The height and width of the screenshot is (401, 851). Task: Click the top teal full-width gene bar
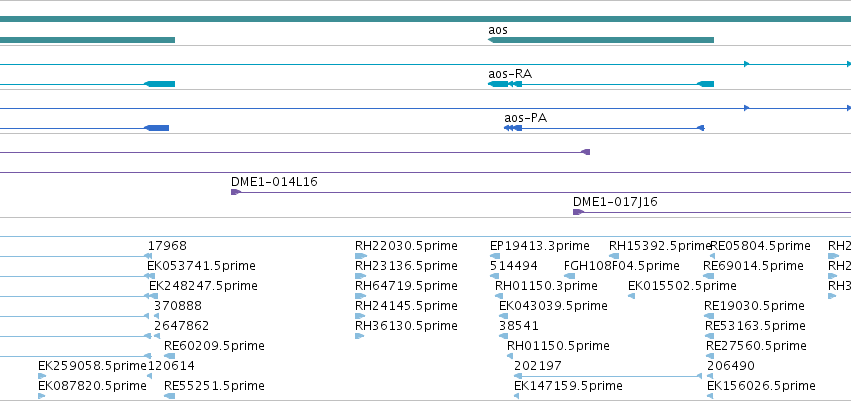(426, 19)
